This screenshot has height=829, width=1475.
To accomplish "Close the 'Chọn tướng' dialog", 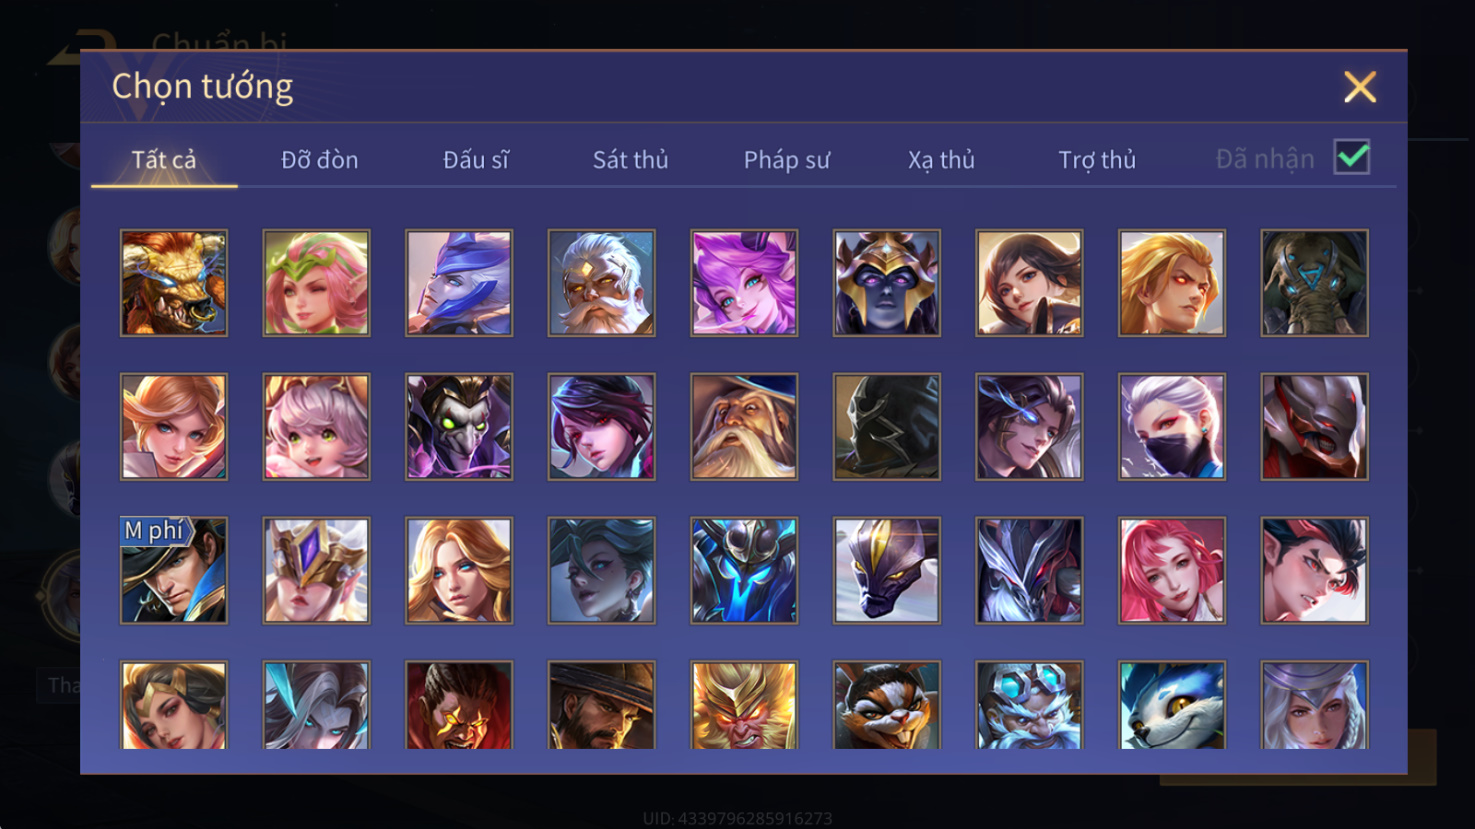I will click(1360, 87).
